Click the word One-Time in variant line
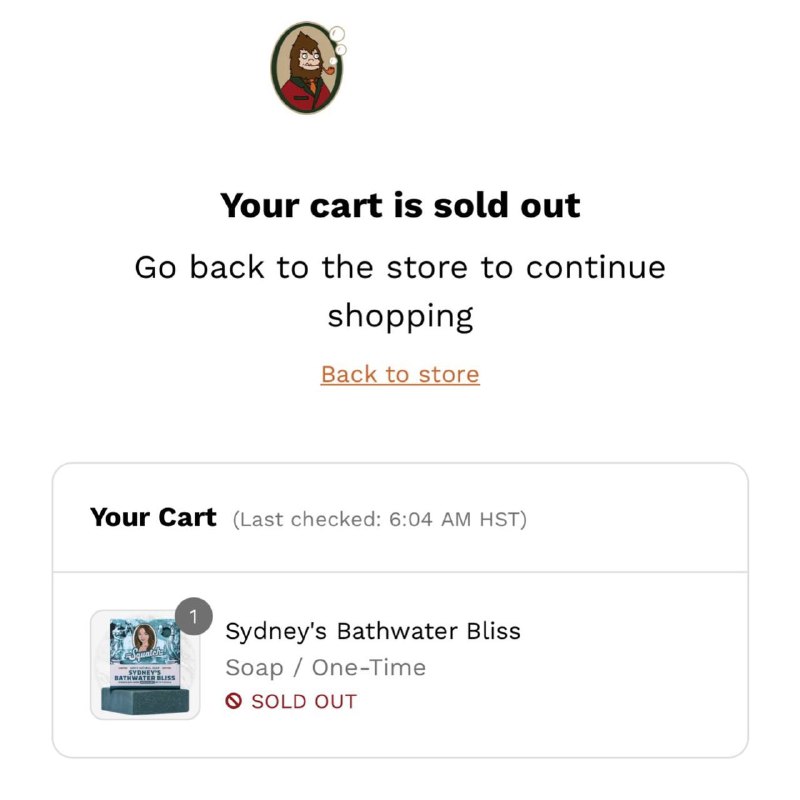This screenshot has width=800, height=800. pos(369,667)
